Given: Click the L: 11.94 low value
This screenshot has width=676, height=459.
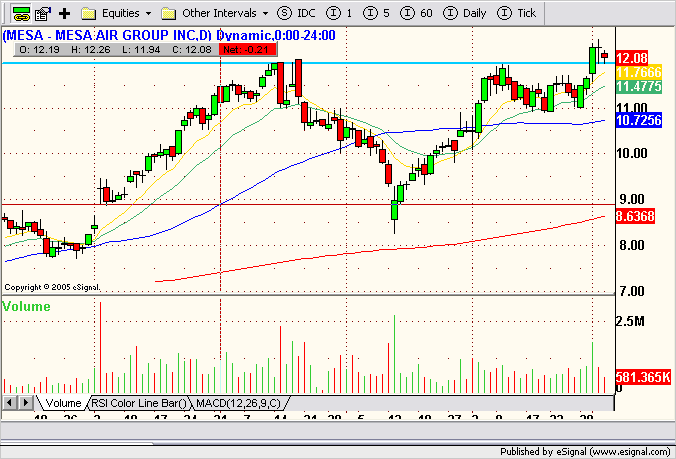Looking at the screenshot, I should tap(141, 50).
